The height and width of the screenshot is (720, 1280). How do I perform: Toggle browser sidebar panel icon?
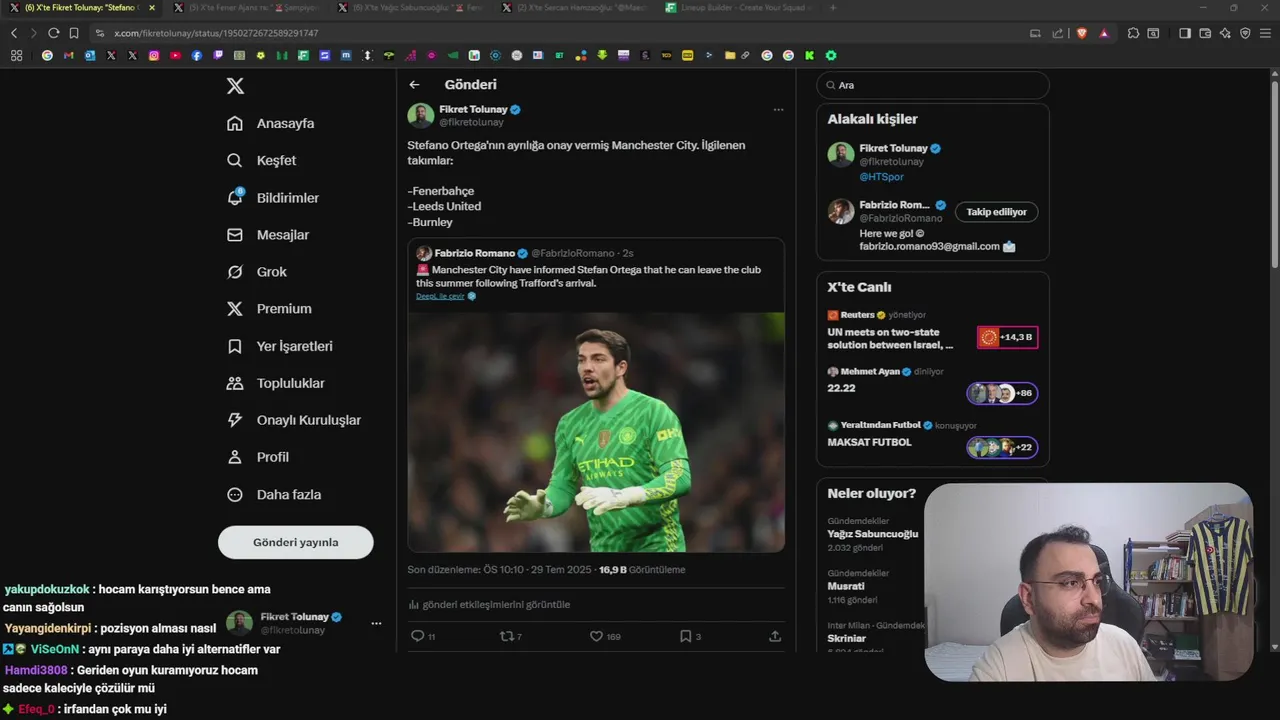point(1185,33)
